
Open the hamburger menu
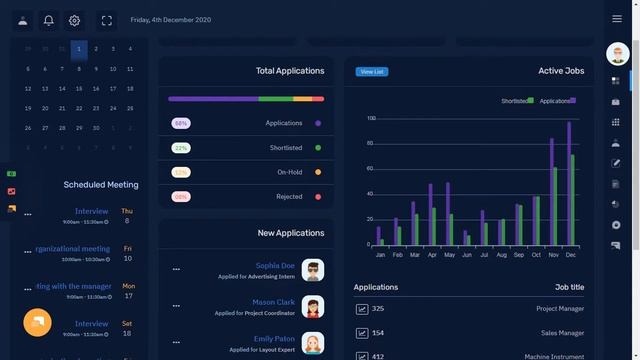point(617,19)
